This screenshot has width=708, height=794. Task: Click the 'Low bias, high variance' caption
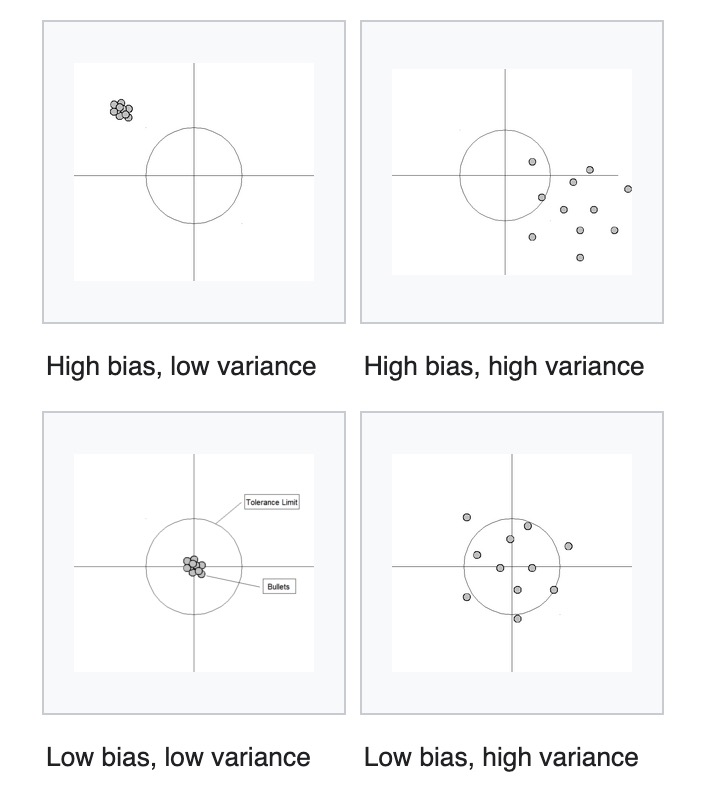501,758
